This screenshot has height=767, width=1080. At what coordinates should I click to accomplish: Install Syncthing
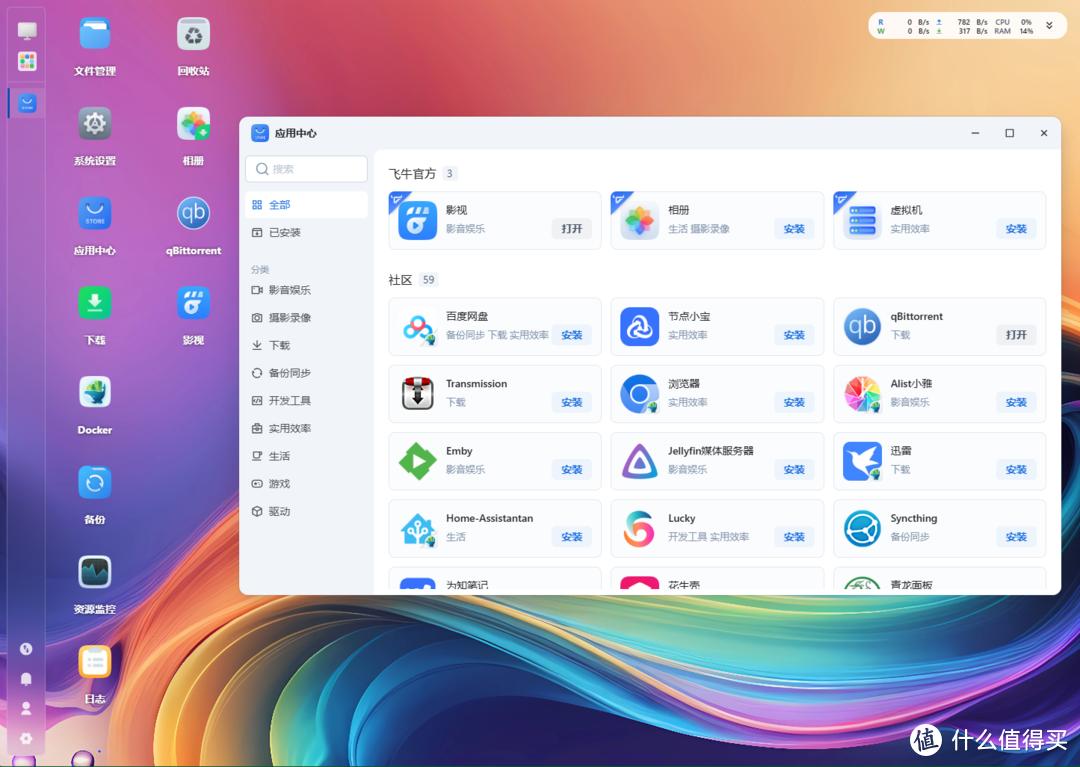pos(1016,536)
